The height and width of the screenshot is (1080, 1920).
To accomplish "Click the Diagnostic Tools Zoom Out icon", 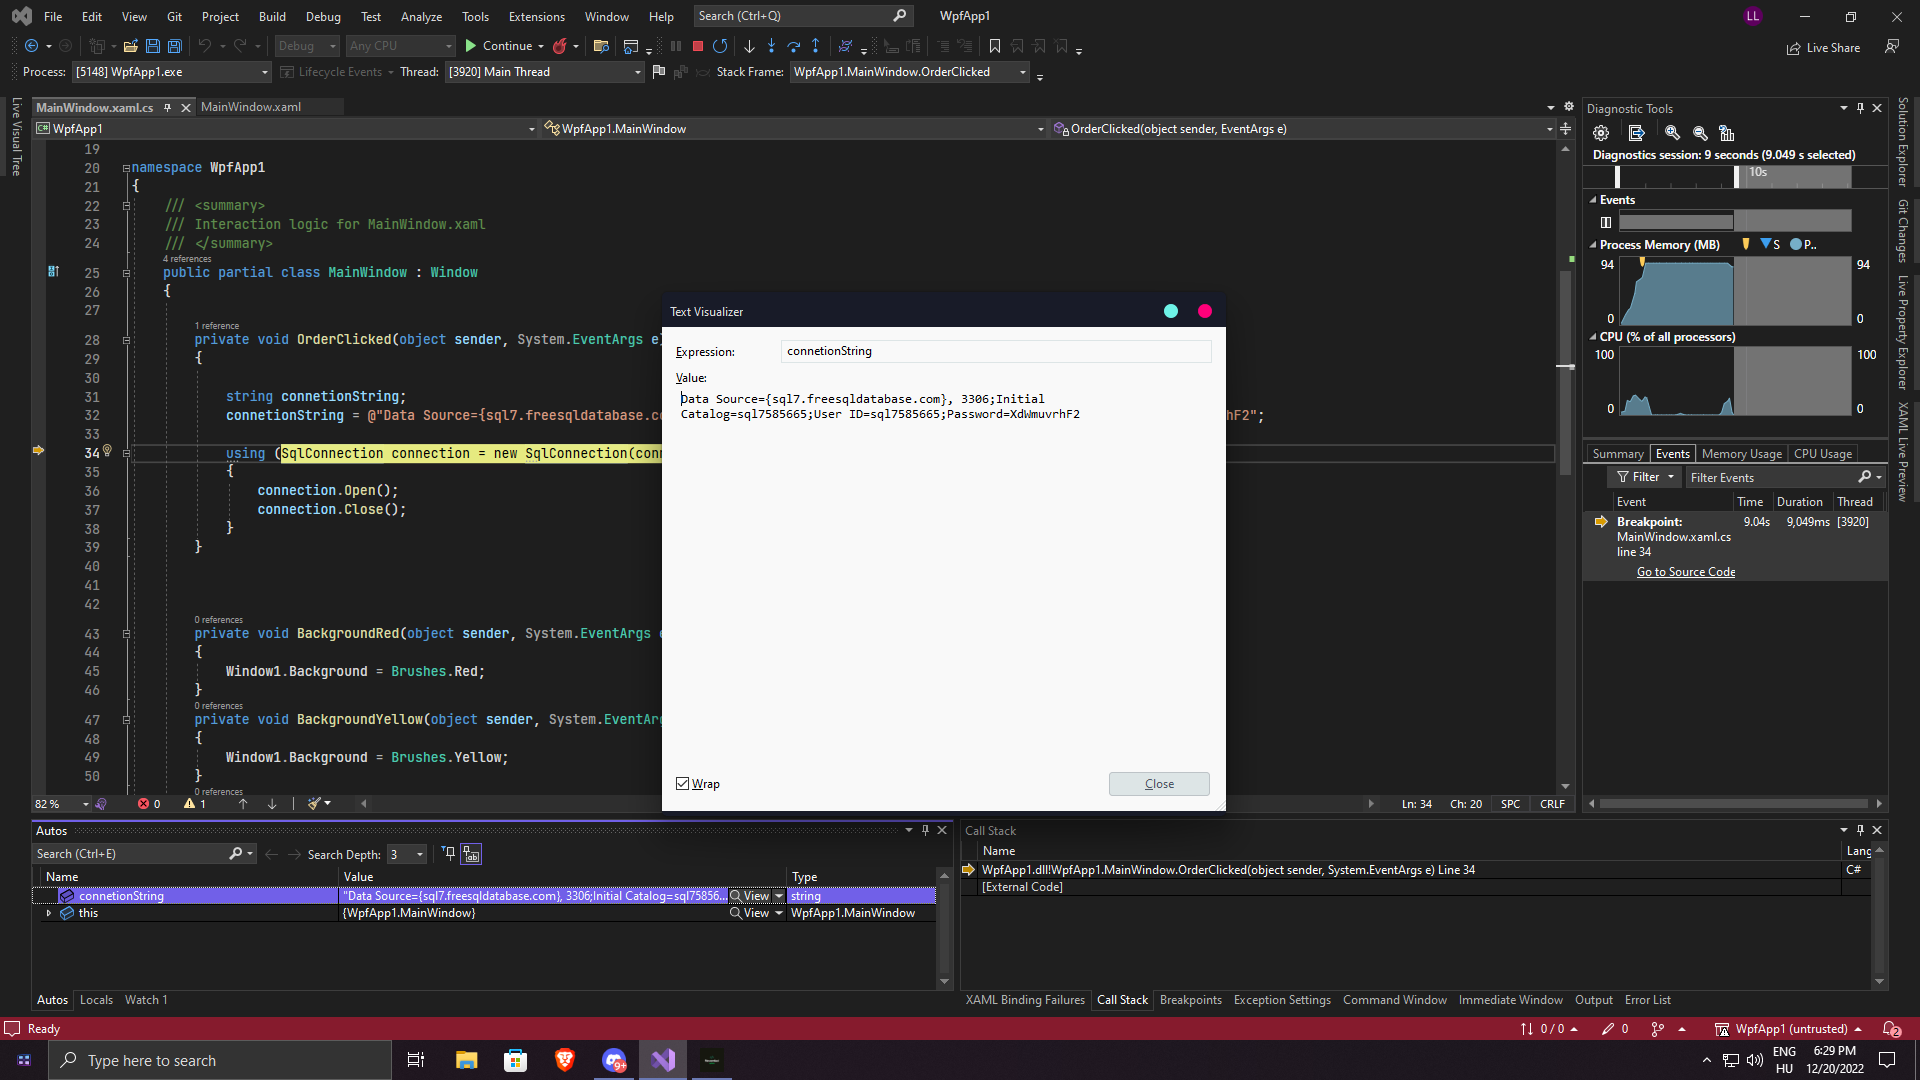I will point(1700,133).
